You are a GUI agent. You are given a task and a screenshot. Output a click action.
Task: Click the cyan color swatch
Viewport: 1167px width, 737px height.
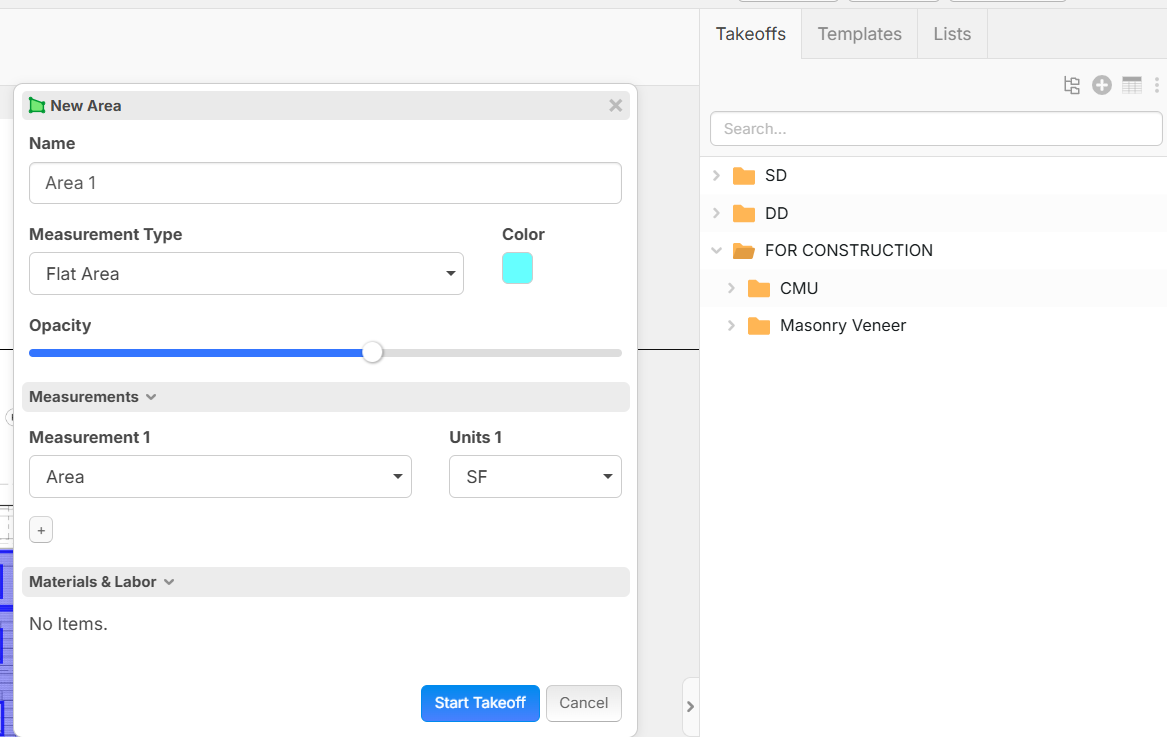point(517,268)
